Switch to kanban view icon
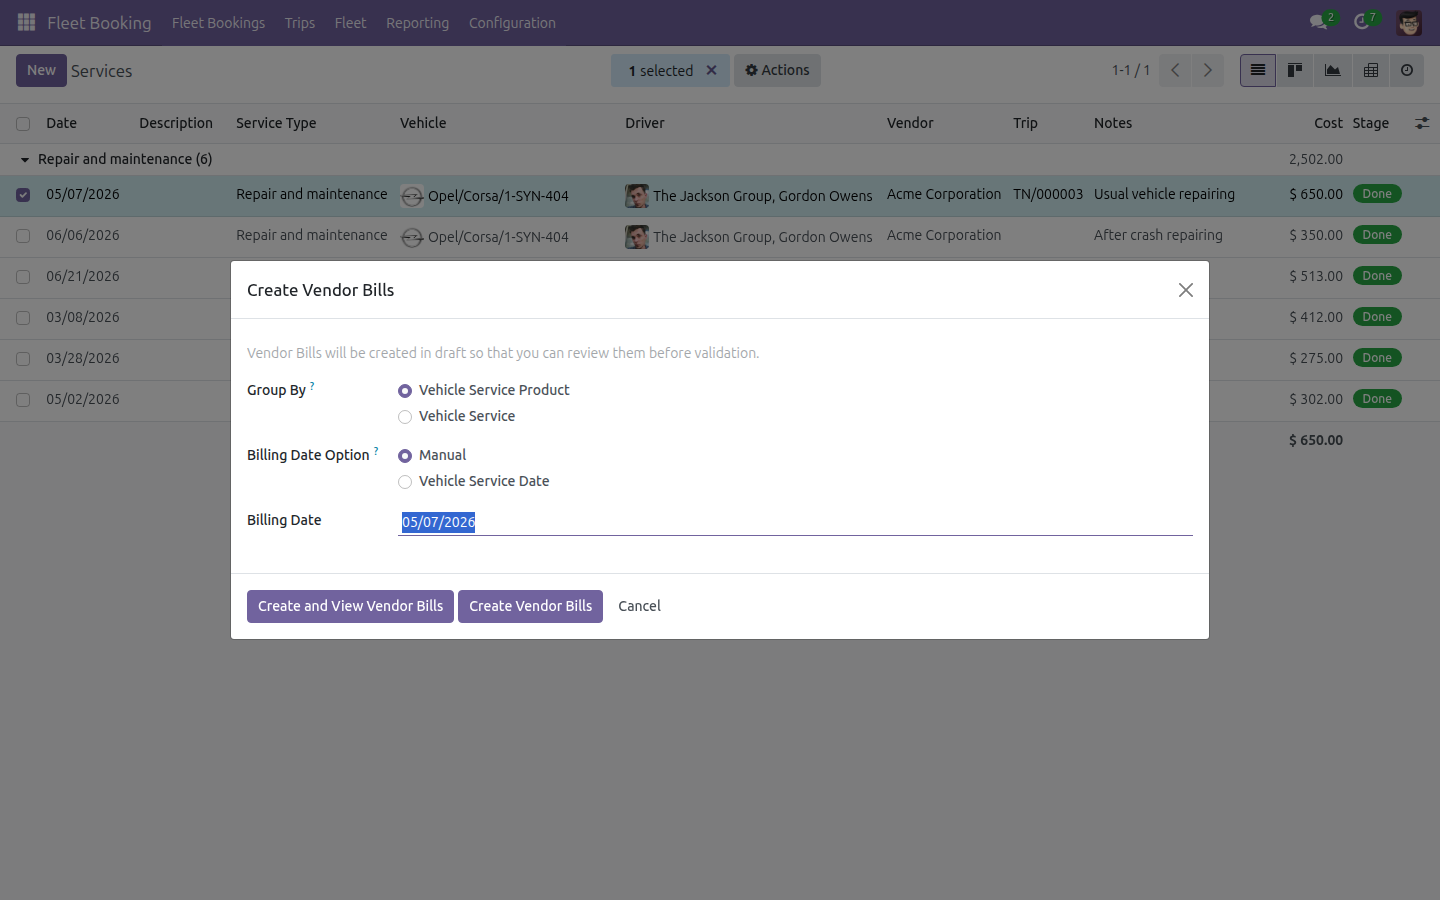Viewport: 1440px width, 900px height. [x=1295, y=70]
